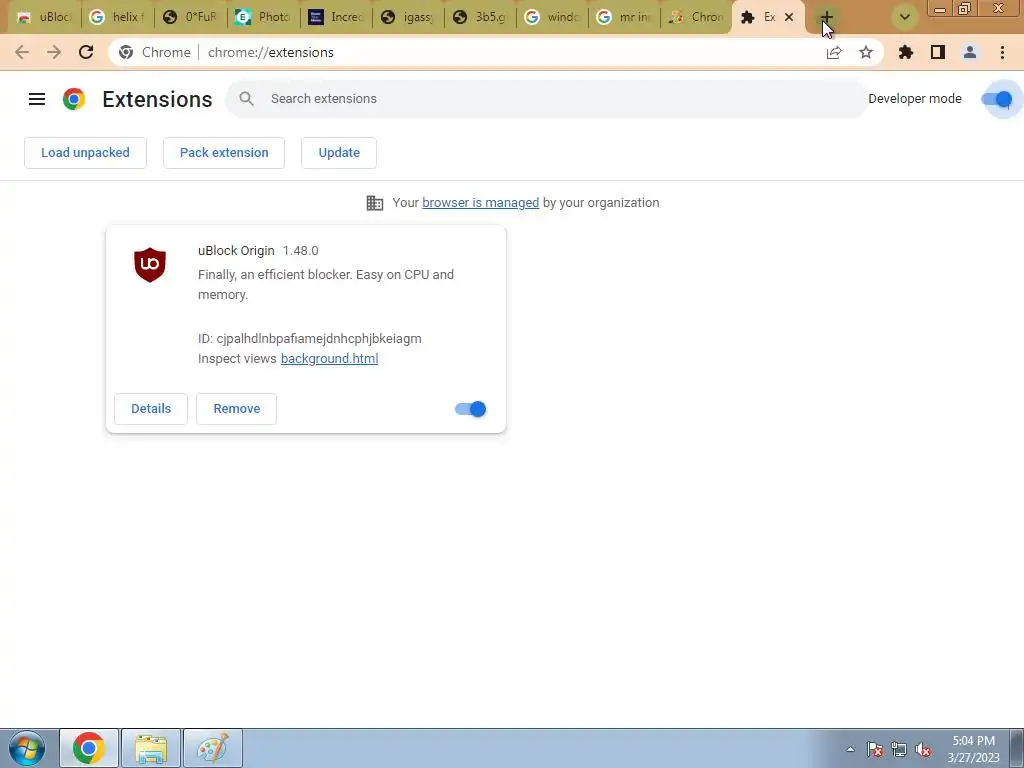Click the Action Center flag tray icon
The height and width of the screenshot is (768, 1024).
point(874,750)
